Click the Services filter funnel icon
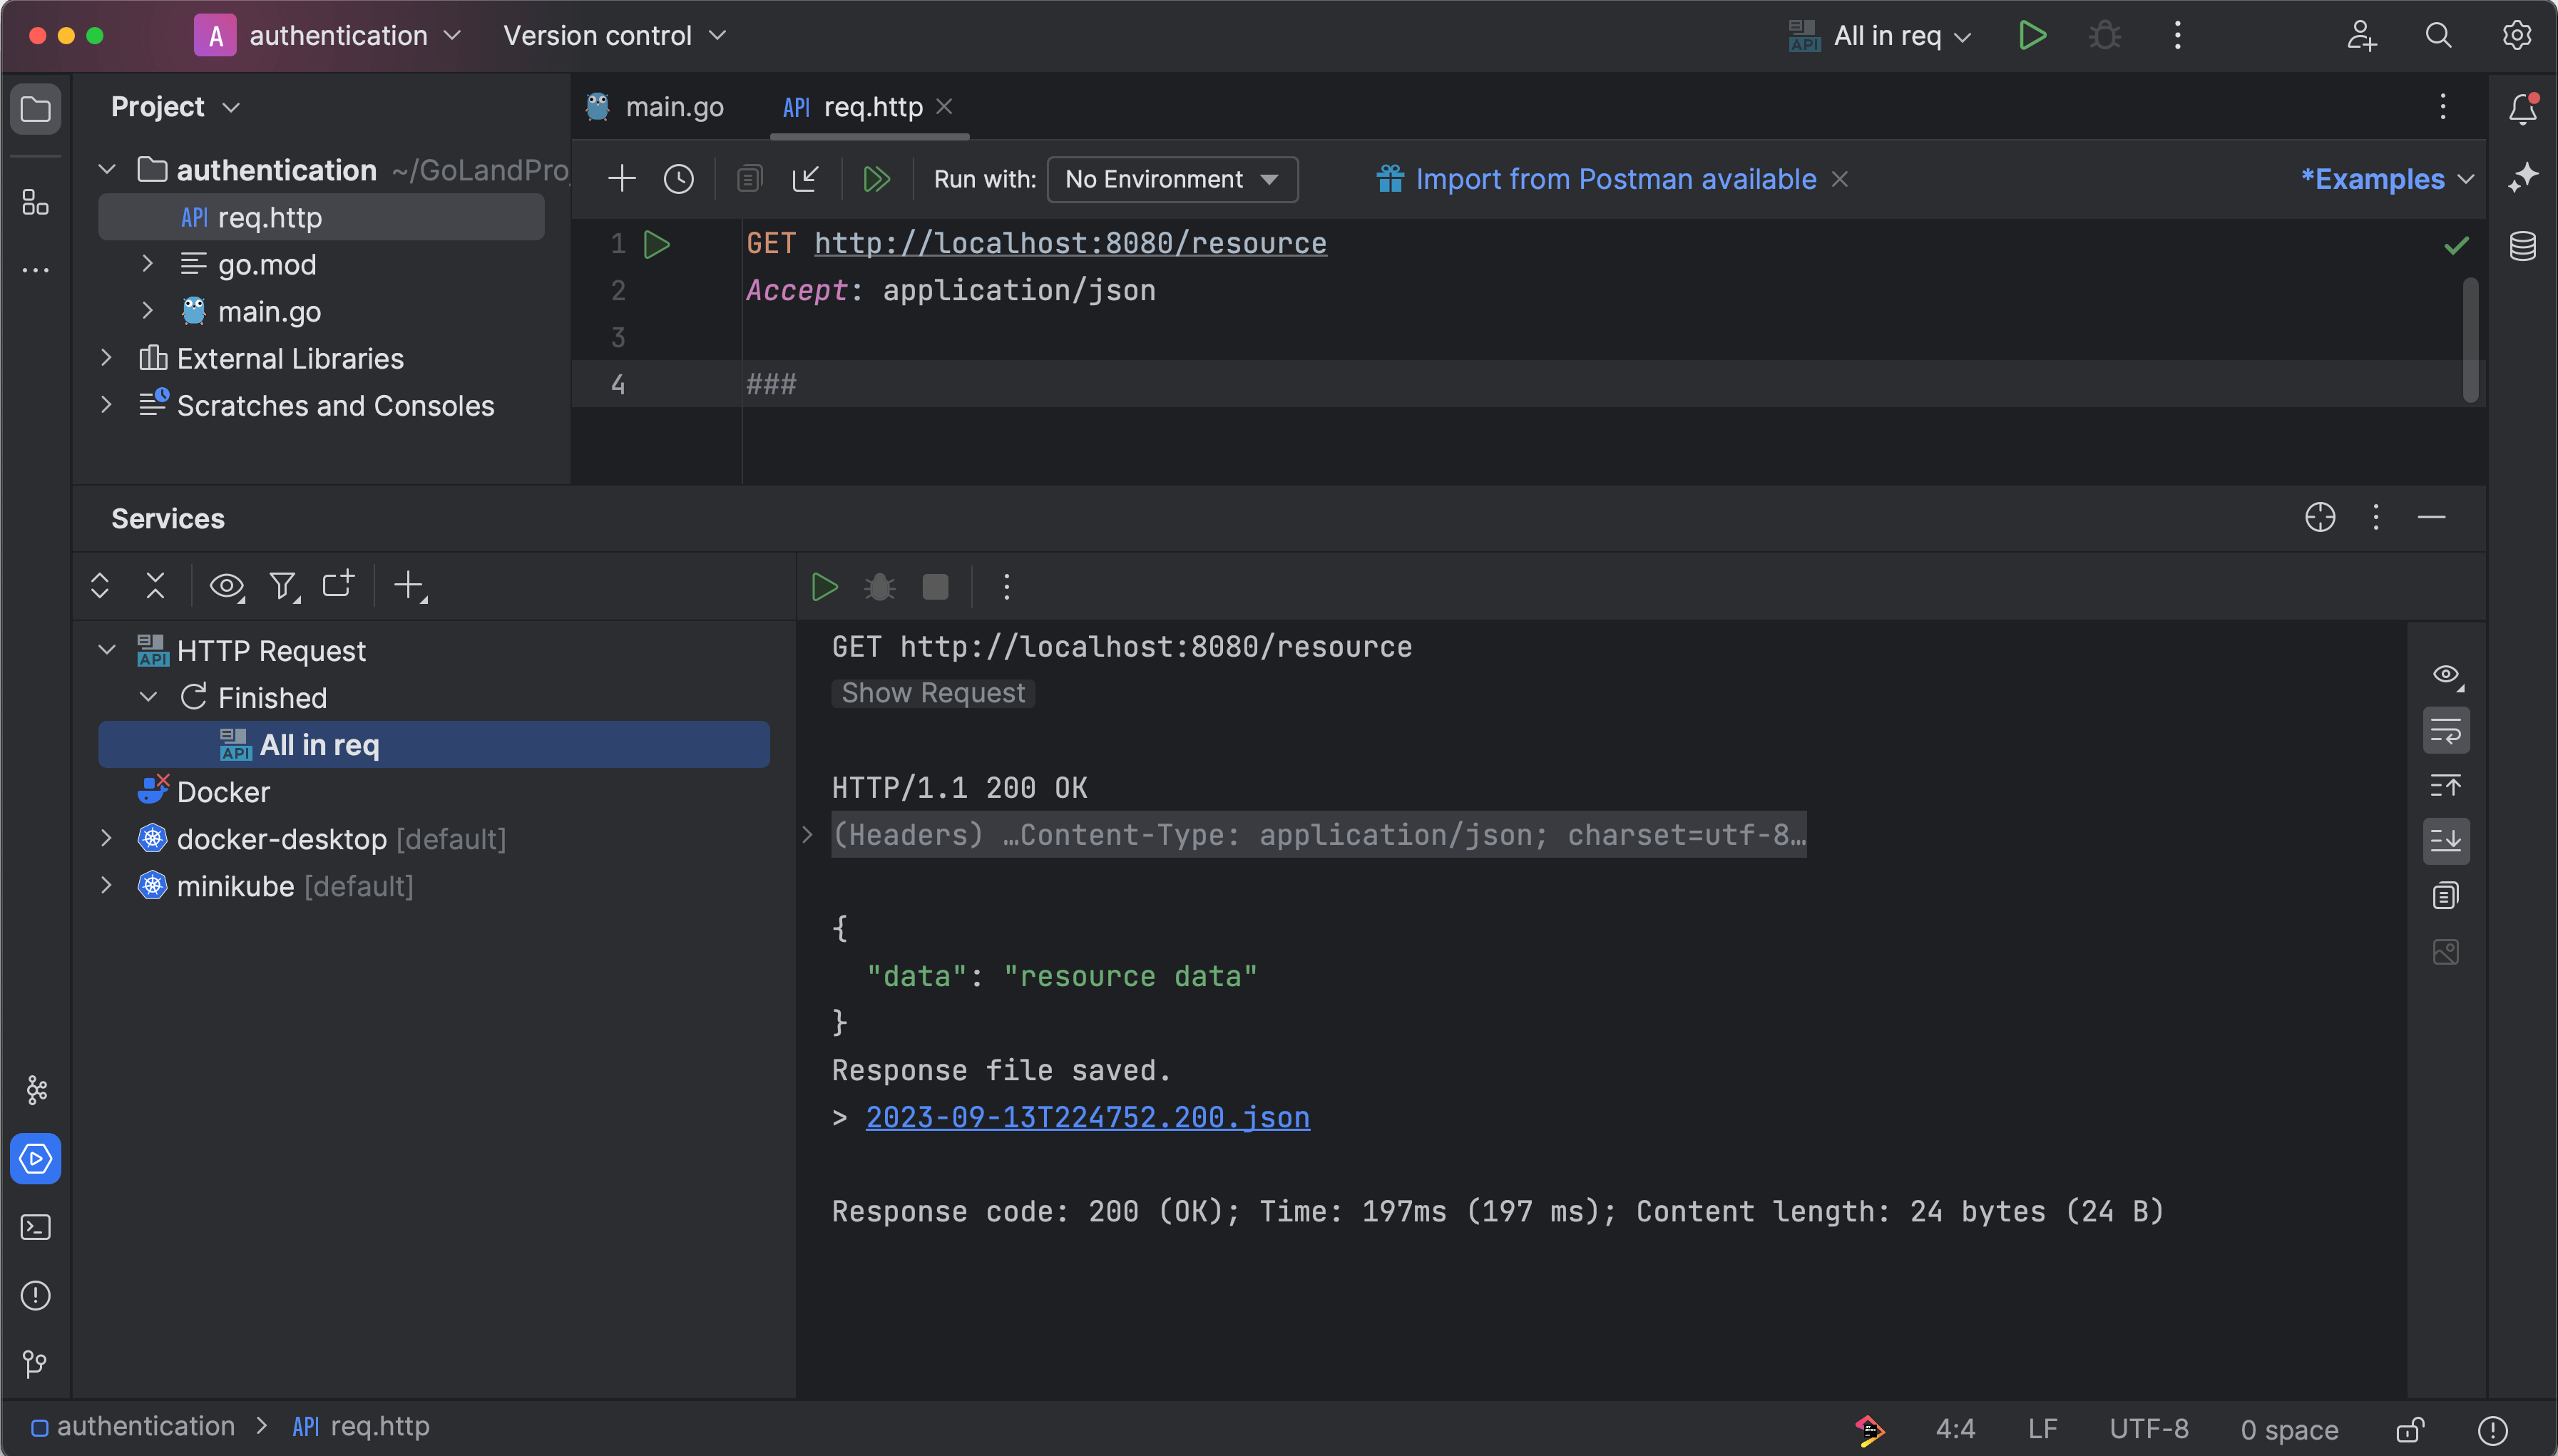This screenshot has height=1456, width=2558. pos(283,586)
